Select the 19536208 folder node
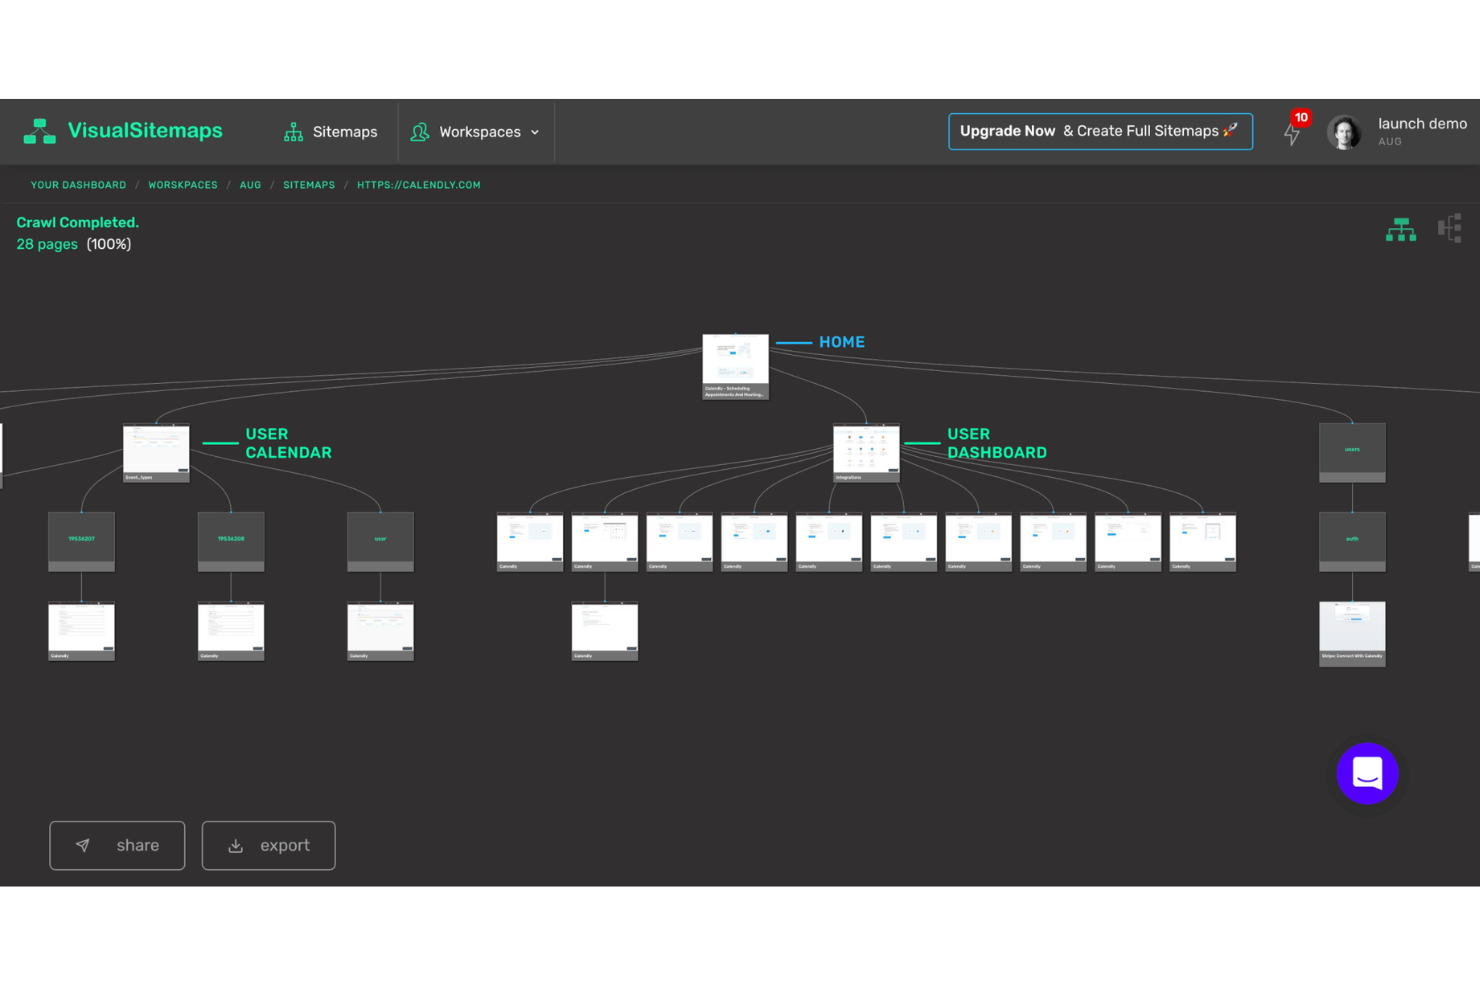This screenshot has width=1480, height=987. [x=231, y=542]
